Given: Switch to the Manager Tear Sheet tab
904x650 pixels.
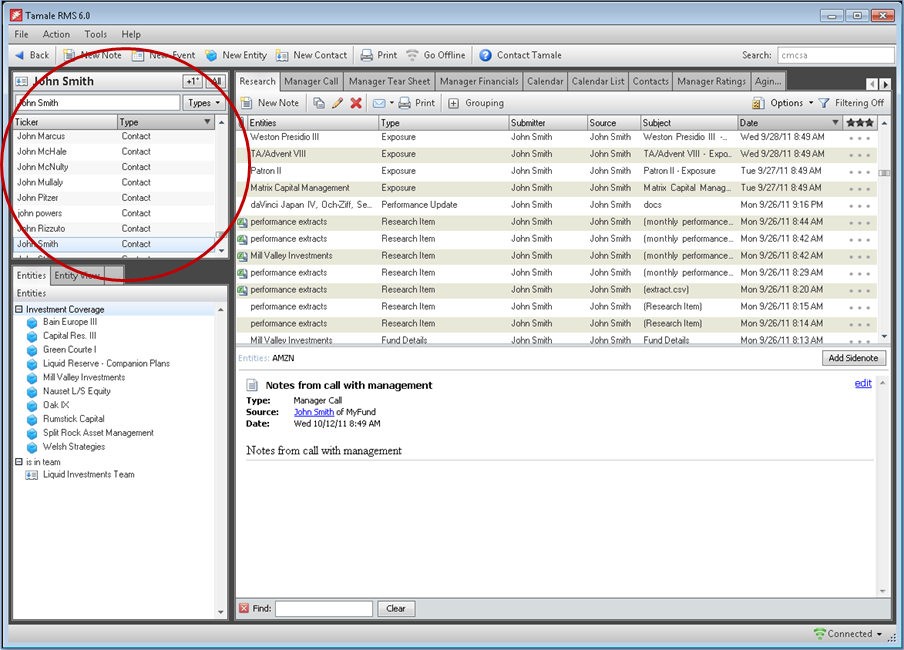Looking at the screenshot, I should (x=389, y=81).
